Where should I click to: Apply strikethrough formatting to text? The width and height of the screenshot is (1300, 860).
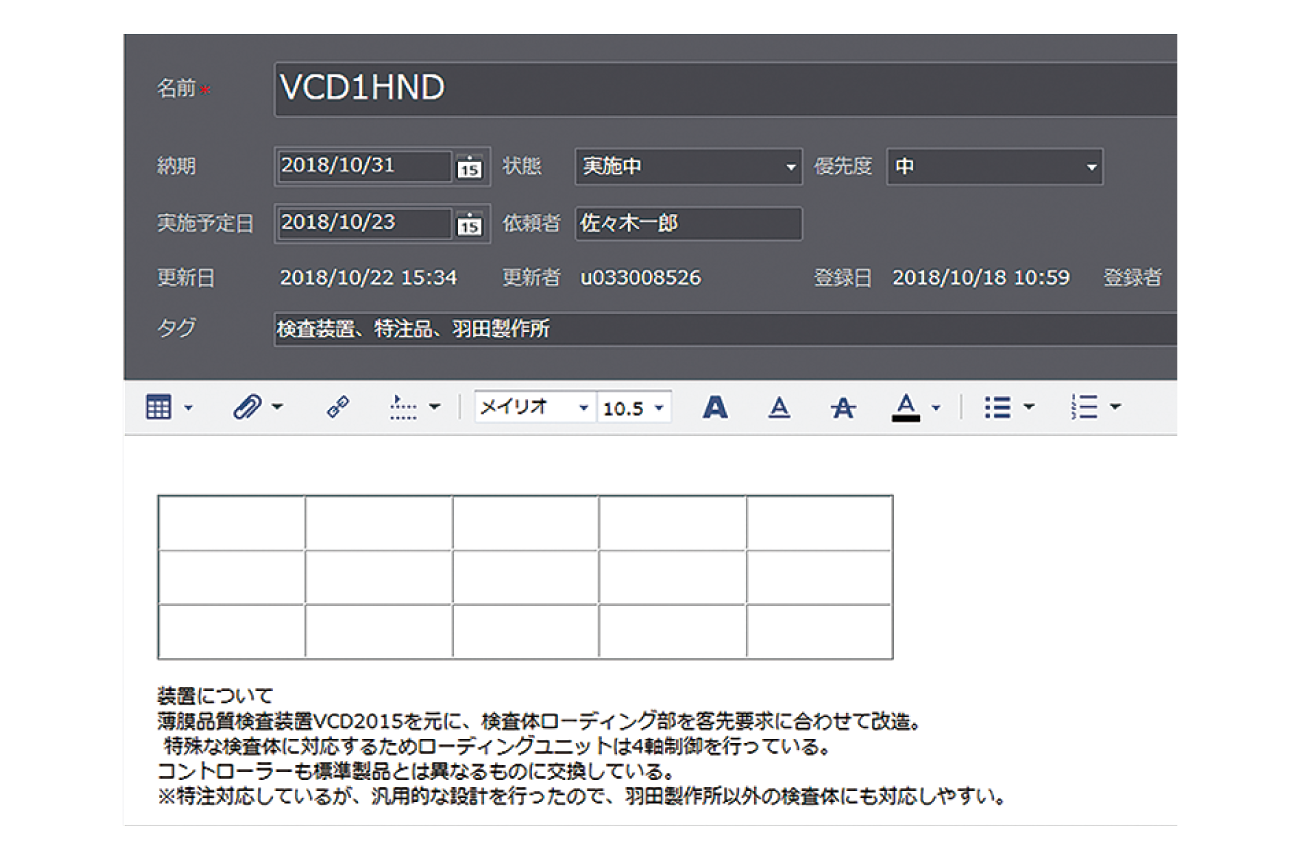click(x=843, y=406)
